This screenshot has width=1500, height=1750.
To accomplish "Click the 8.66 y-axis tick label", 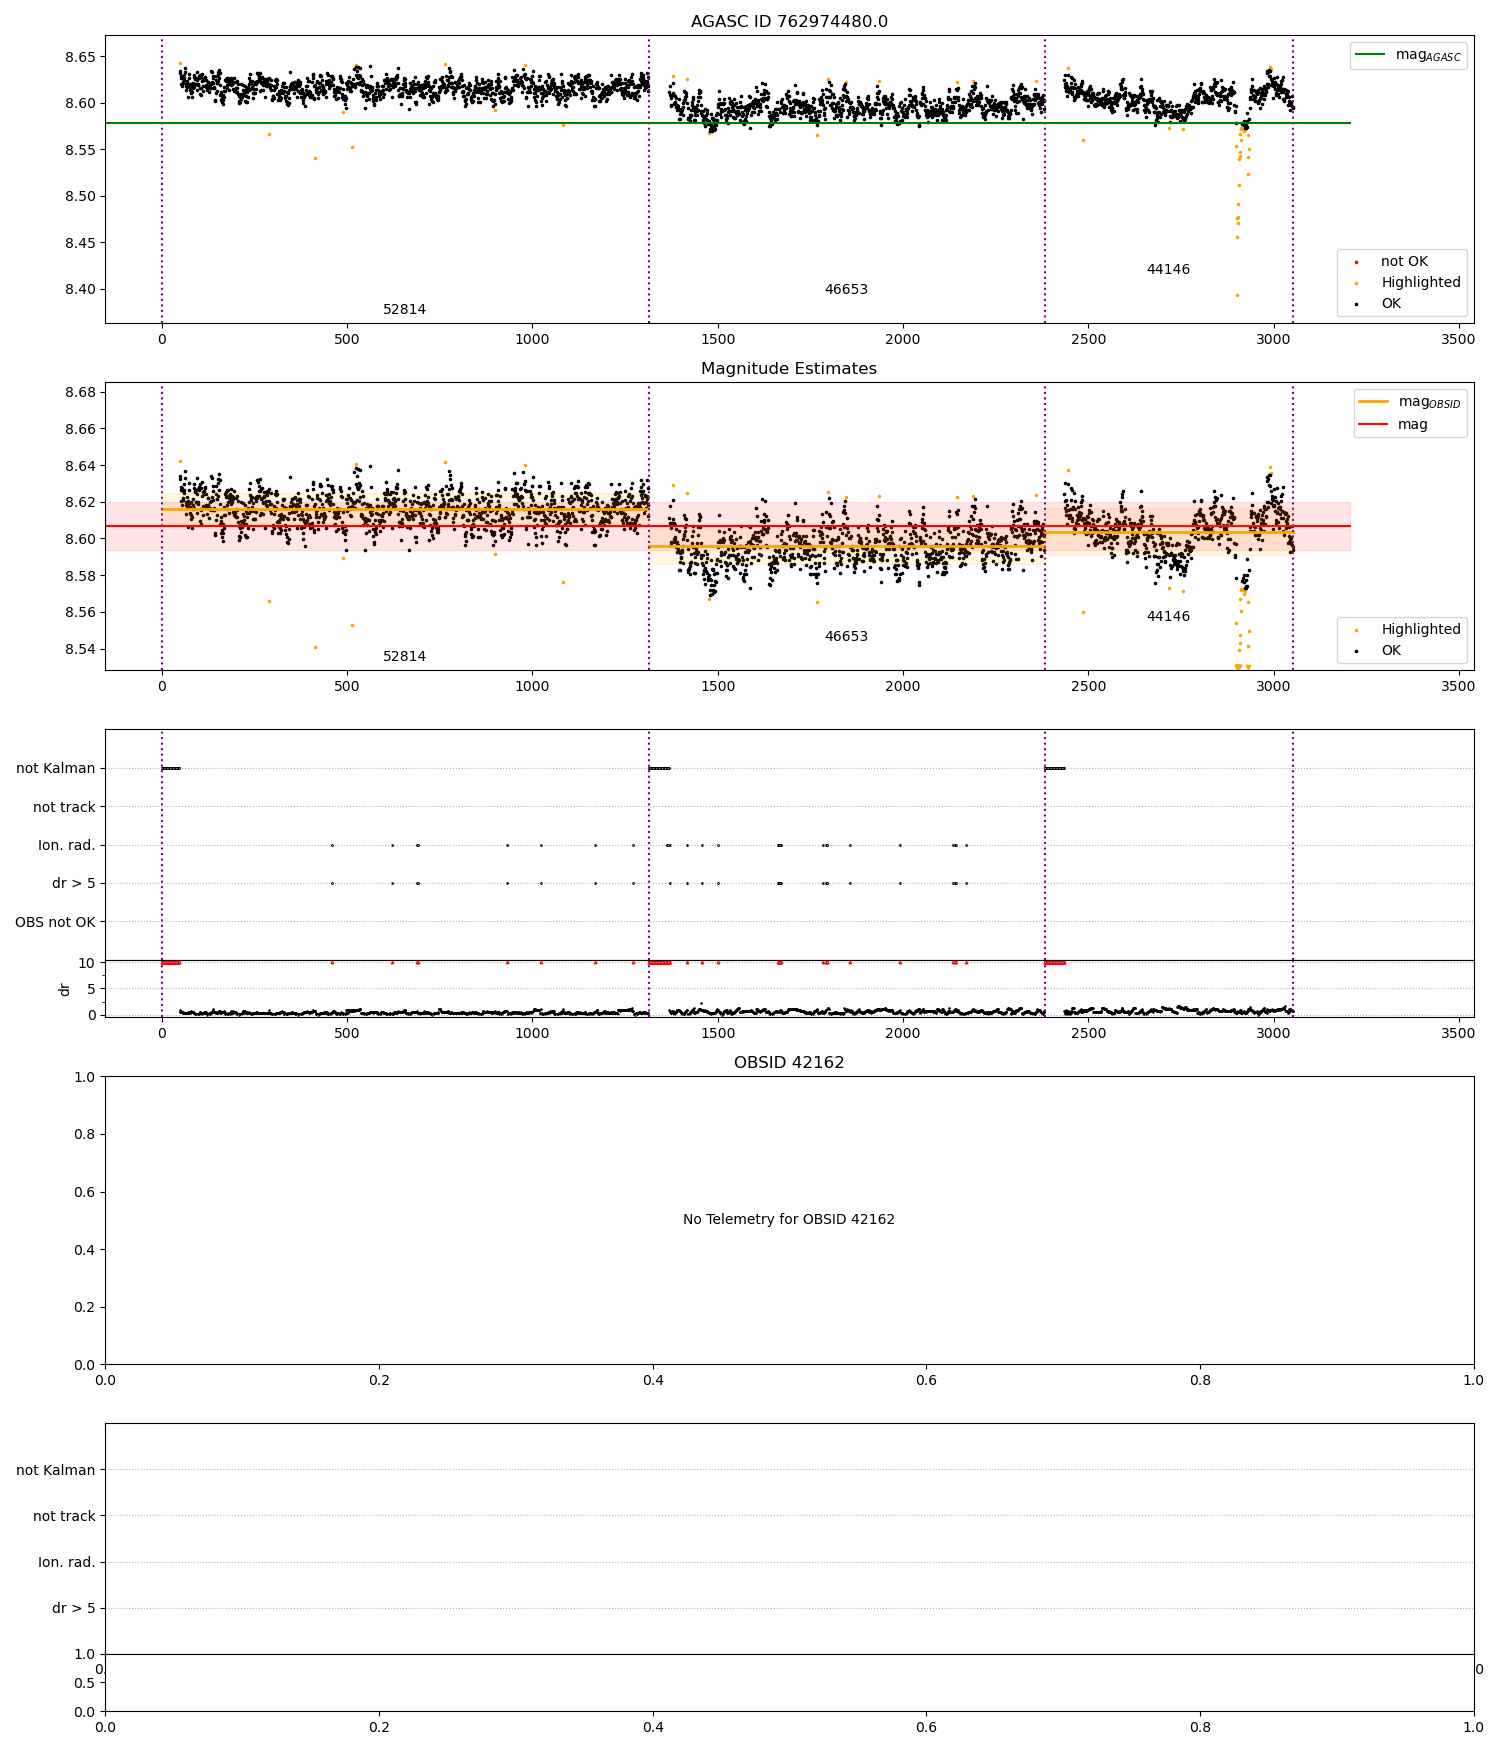I will [82, 429].
